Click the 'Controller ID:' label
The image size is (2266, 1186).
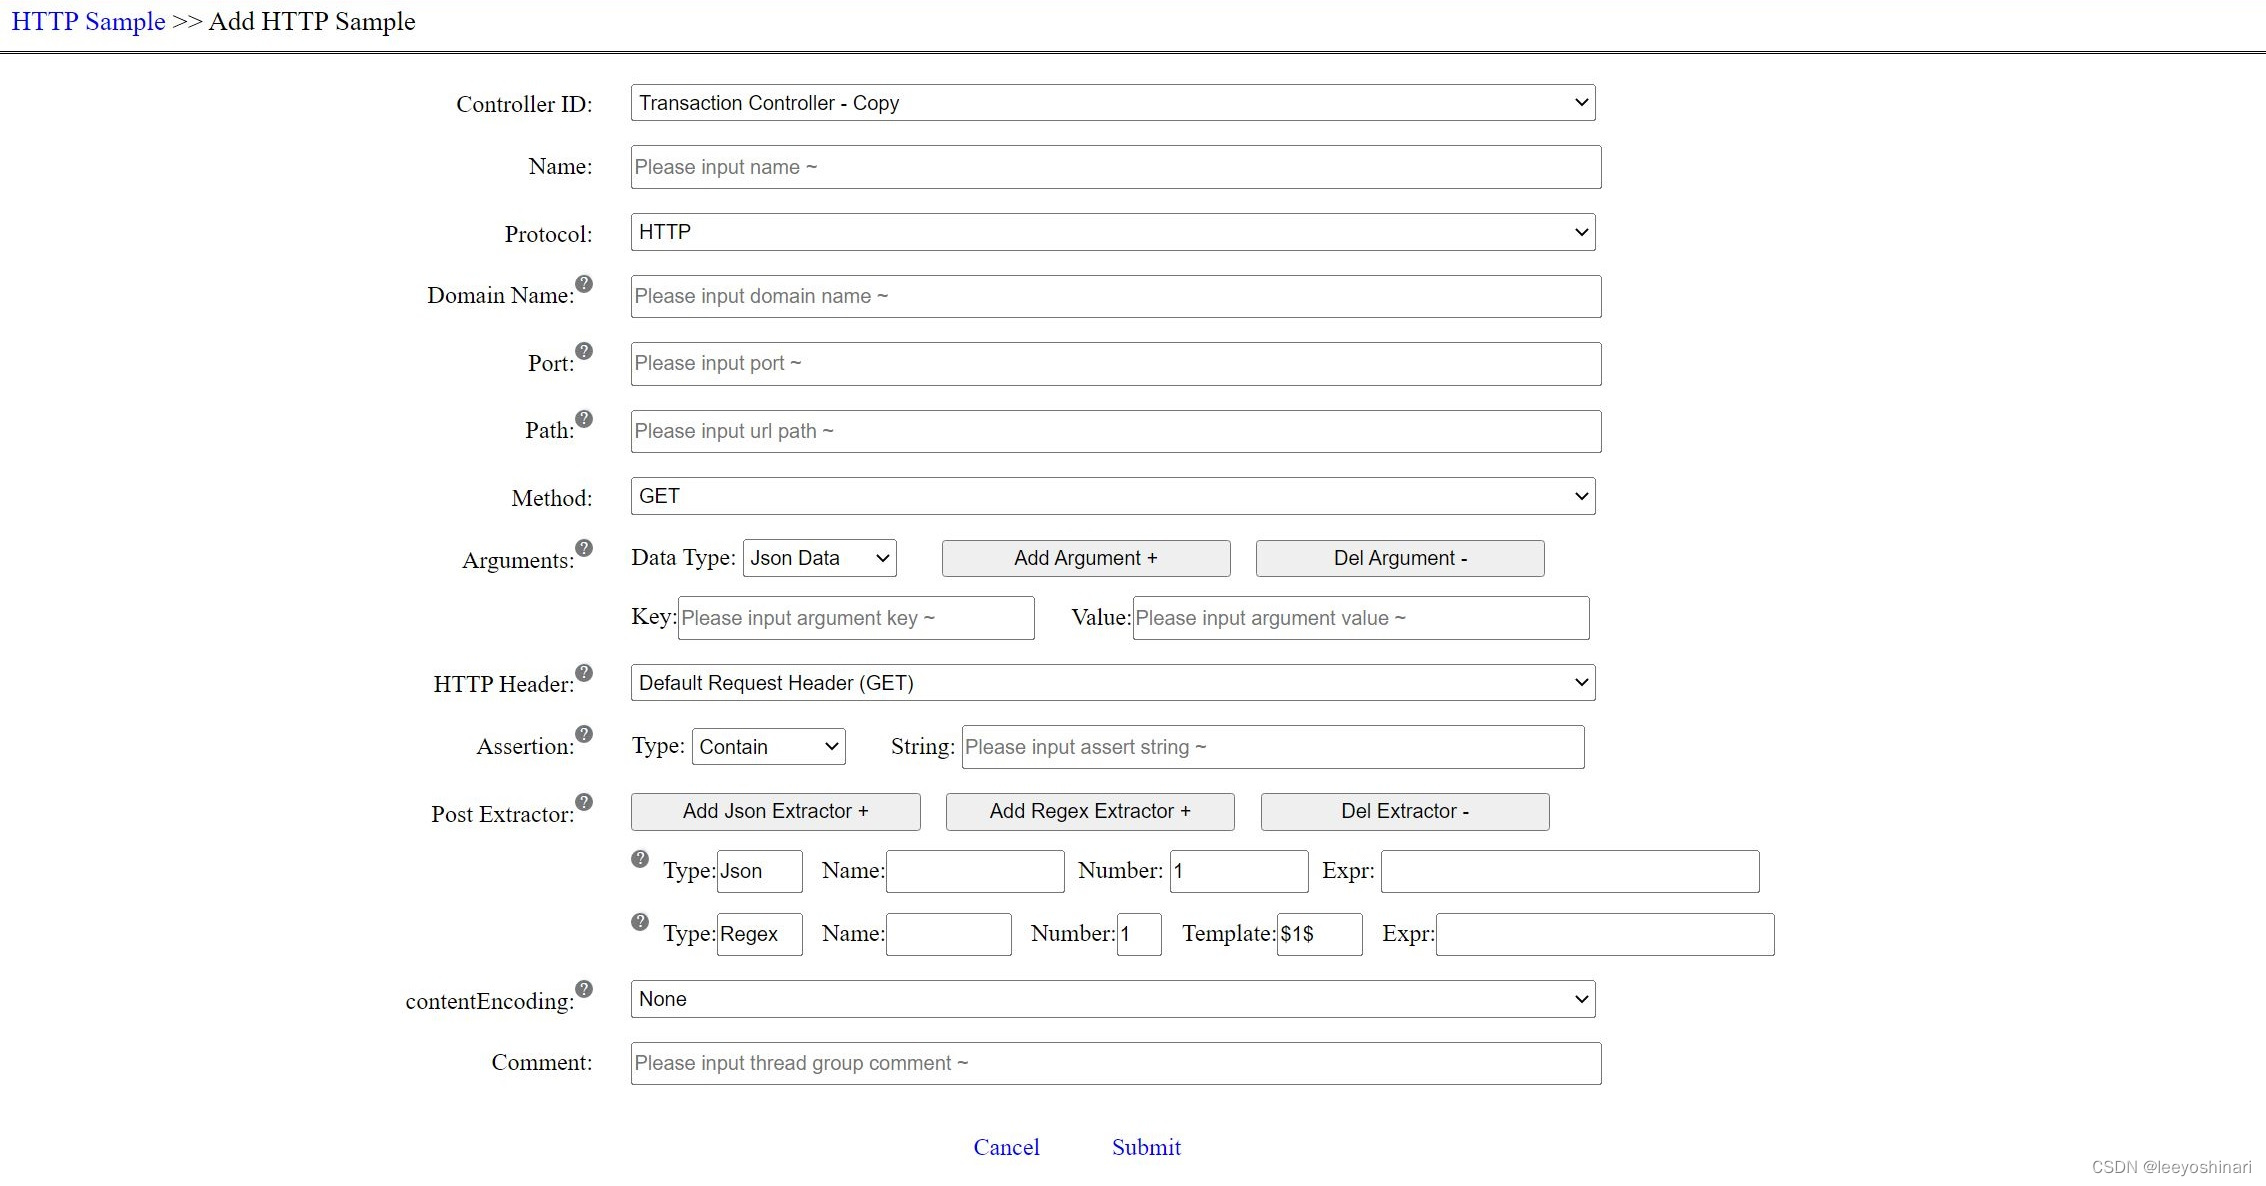point(524,104)
